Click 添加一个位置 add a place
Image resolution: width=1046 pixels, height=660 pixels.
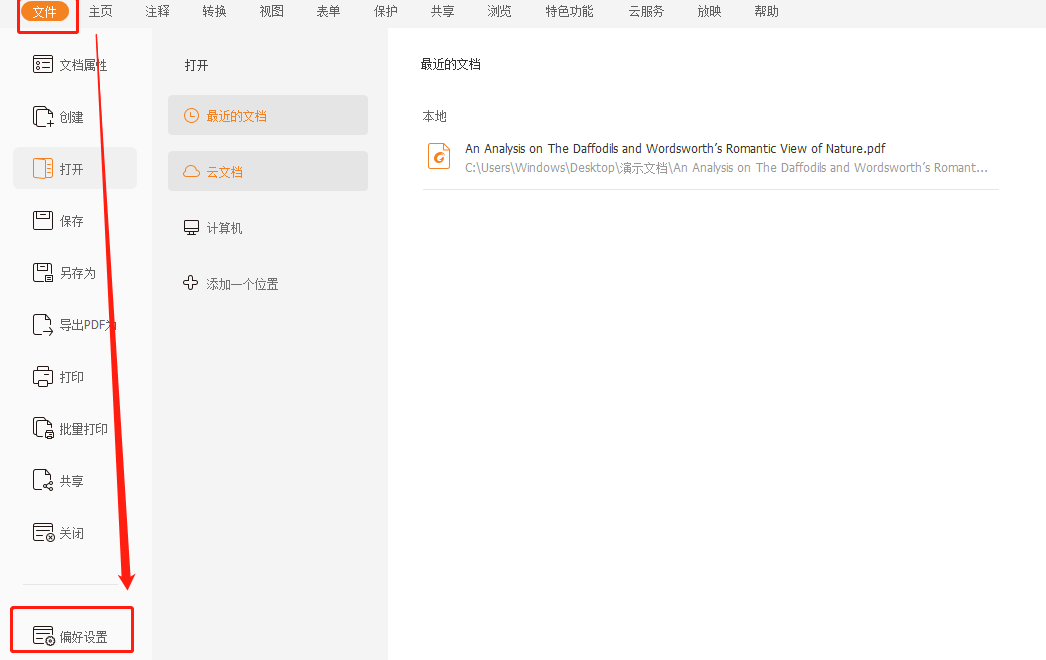(239, 283)
